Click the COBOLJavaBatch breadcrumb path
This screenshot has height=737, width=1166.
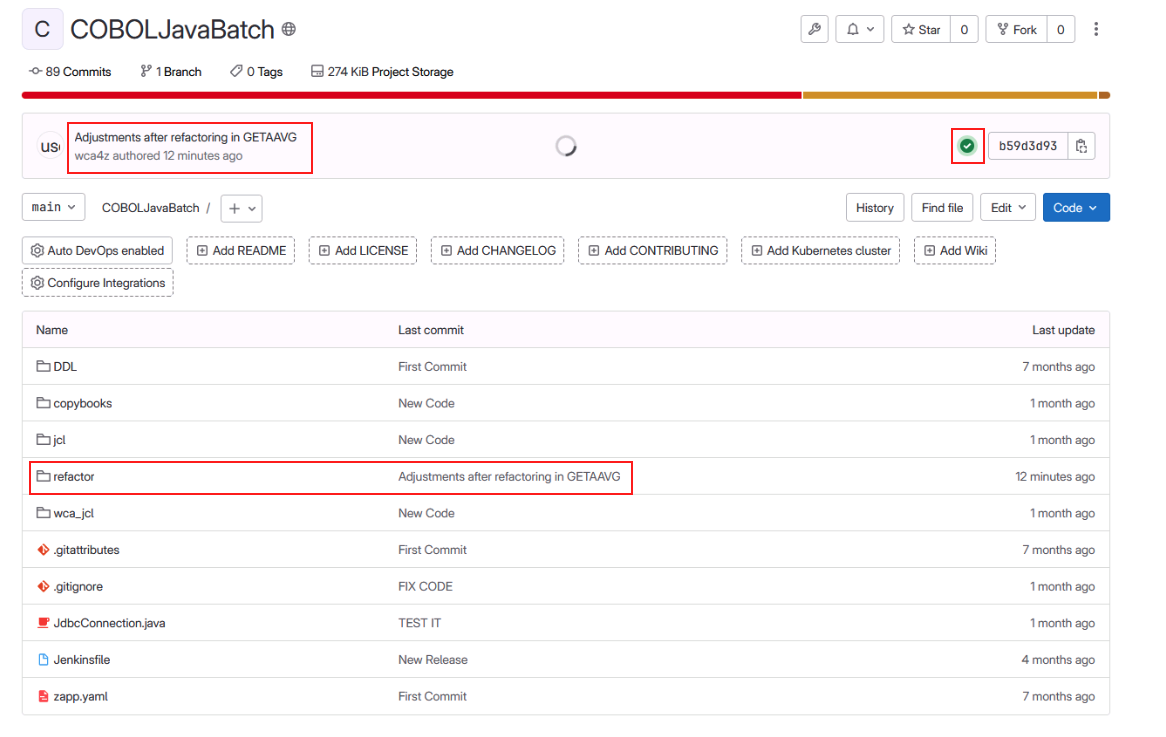(x=150, y=207)
